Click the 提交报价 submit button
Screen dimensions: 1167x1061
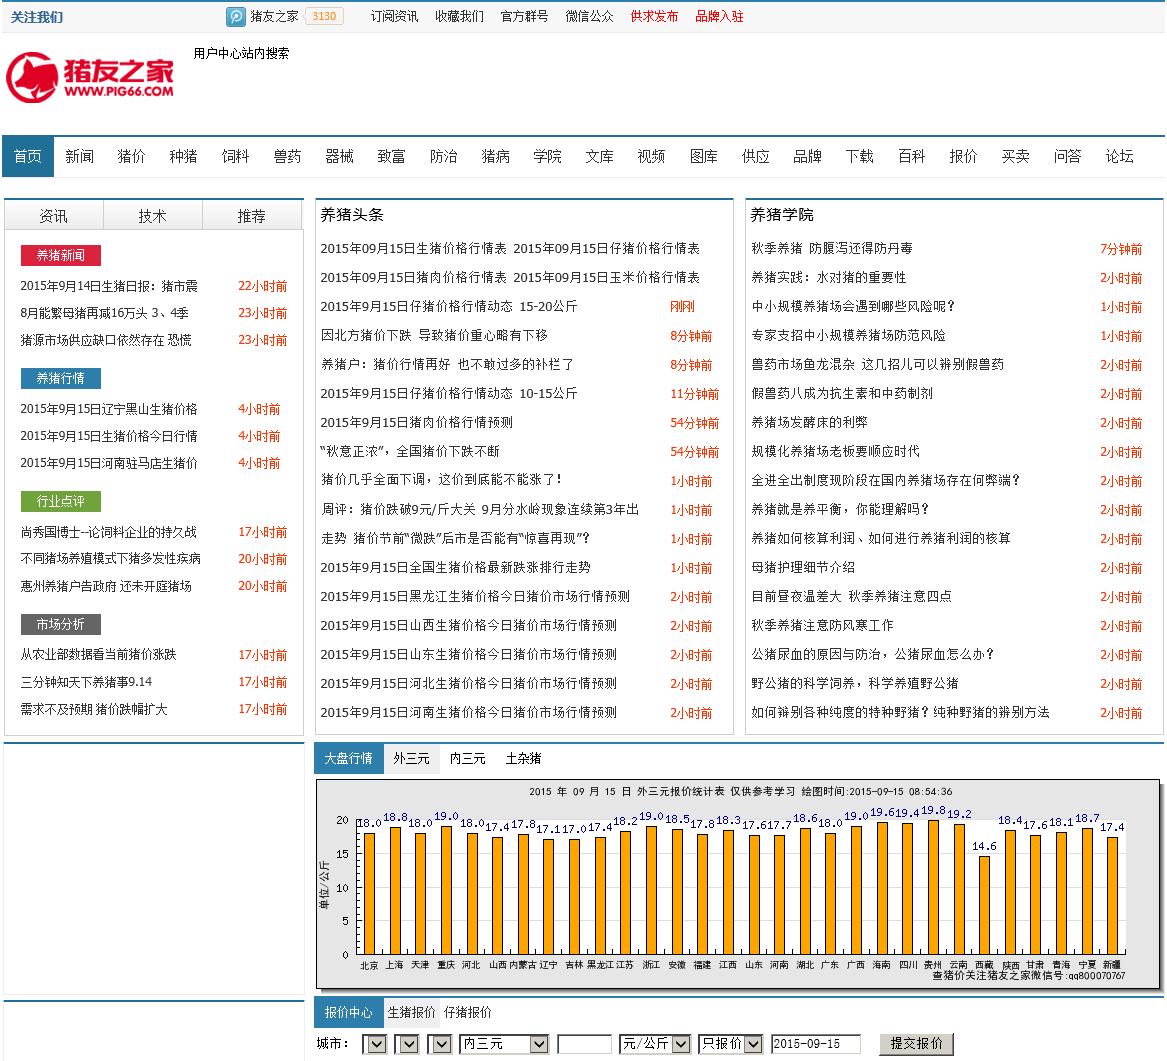point(916,1044)
